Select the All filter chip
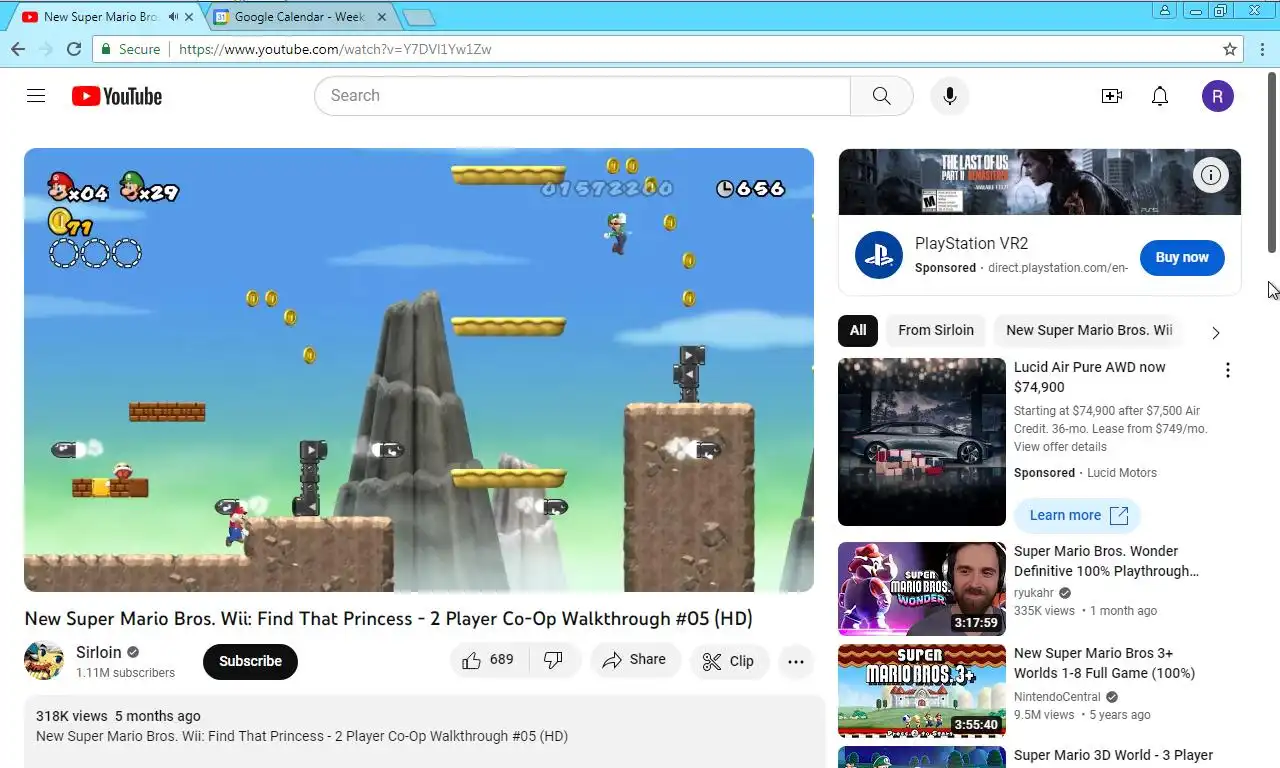Image resolution: width=1280 pixels, height=768 pixels. [x=858, y=330]
